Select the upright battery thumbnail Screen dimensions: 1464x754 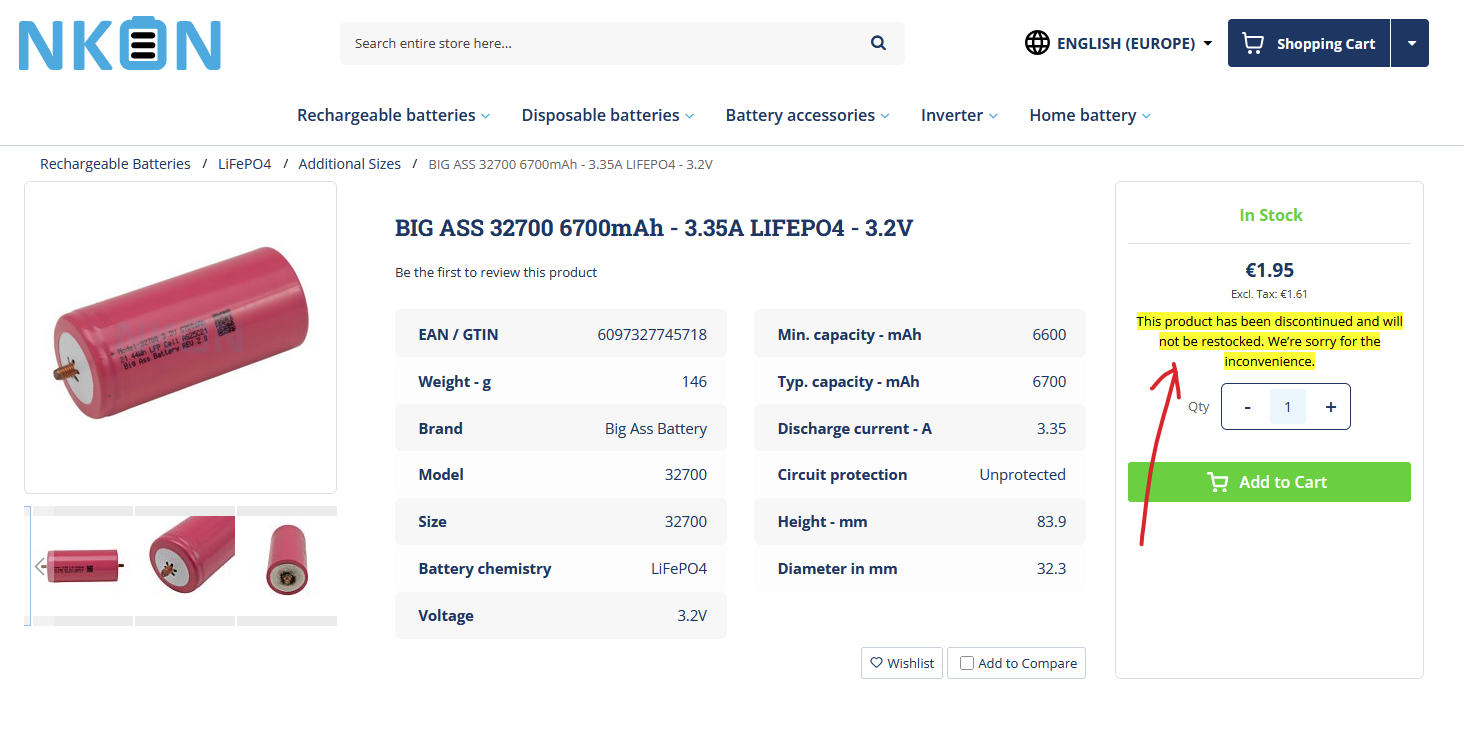[287, 565]
